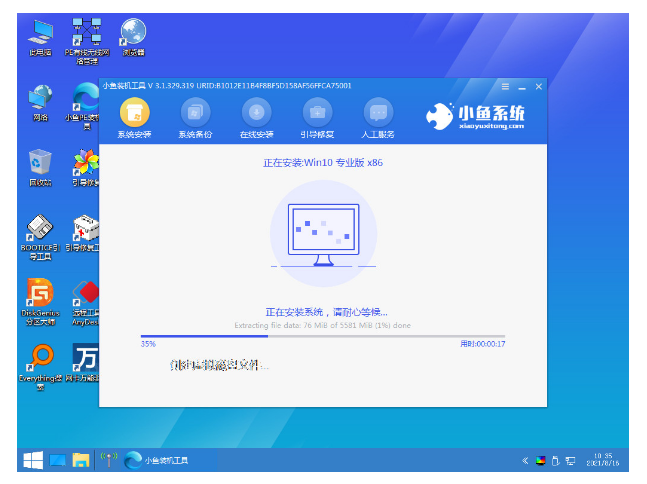Image resolution: width=647 pixels, height=484 pixels.
Task: Open 人工服务 support section
Action: pyautogui.click(x=377, y=112)
